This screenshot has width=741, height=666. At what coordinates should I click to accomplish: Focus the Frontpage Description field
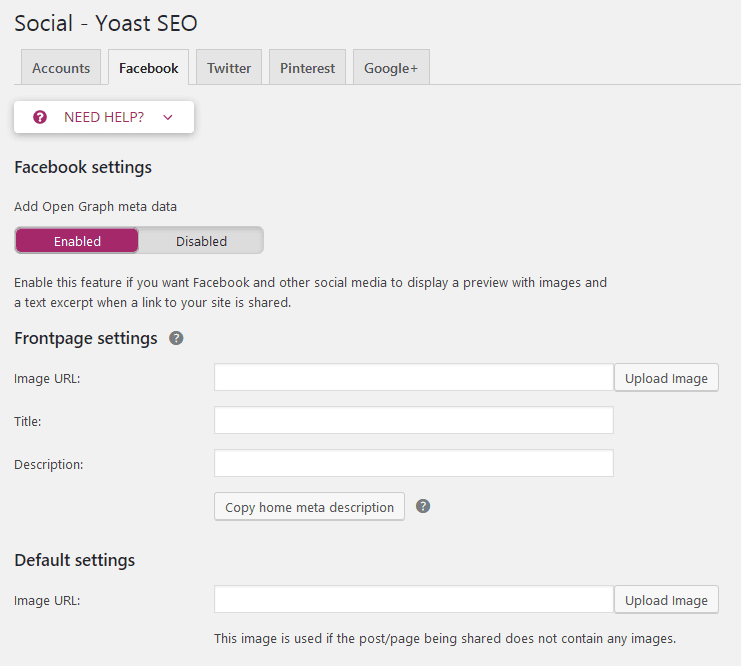click(414, 463)
